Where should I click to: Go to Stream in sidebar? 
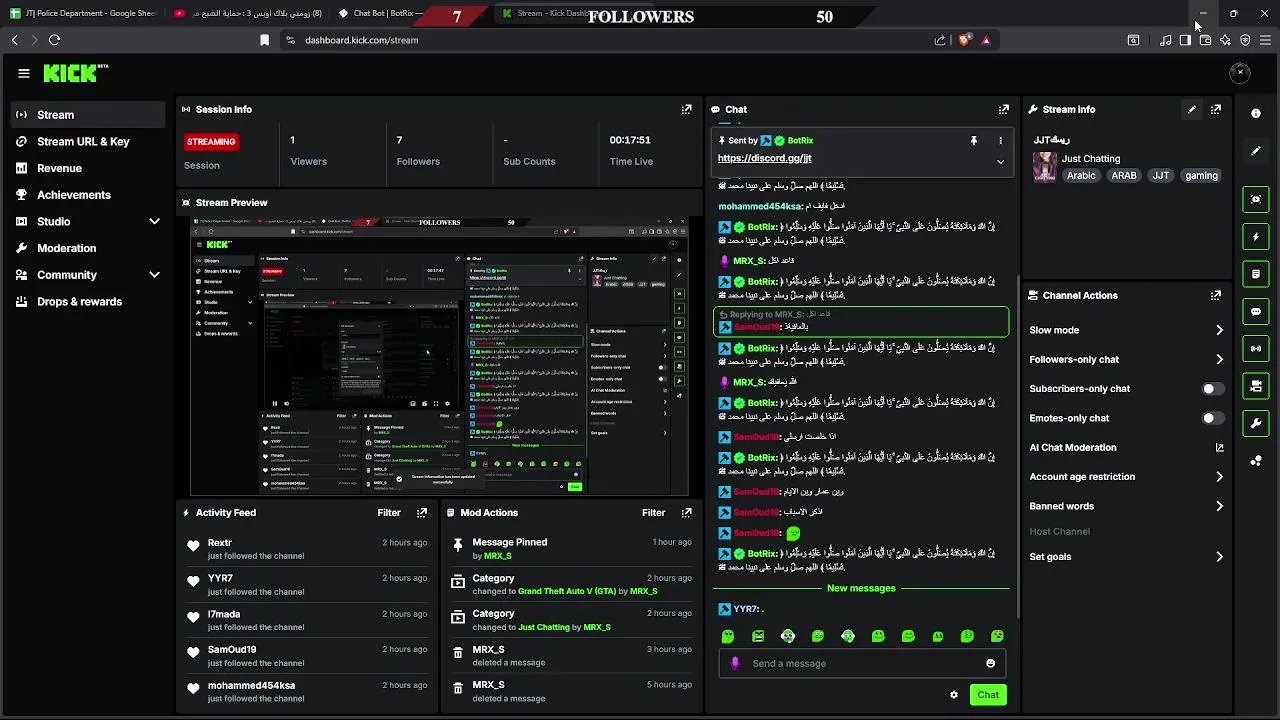click(x=88, y=115)
